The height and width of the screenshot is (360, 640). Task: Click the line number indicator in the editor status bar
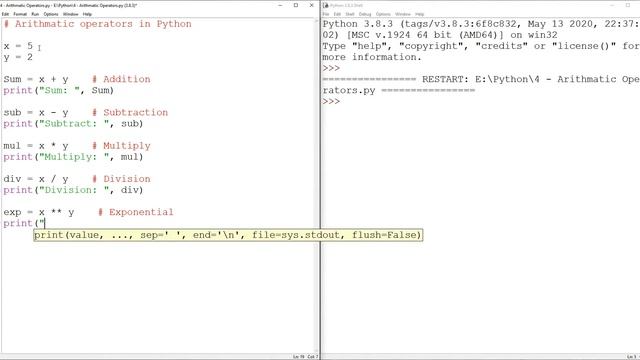point(299,357)
